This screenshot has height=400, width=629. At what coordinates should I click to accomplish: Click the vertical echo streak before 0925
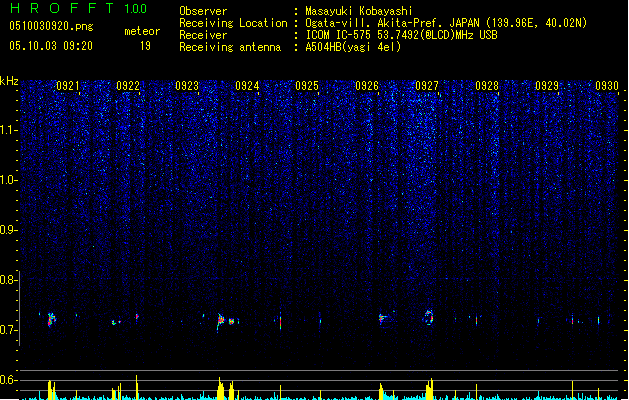[x=280, y=321]
